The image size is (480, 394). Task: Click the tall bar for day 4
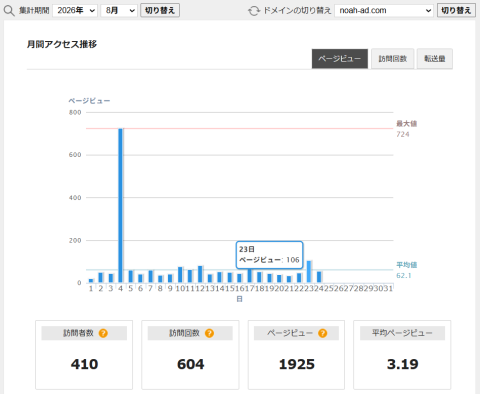point(120,205)
